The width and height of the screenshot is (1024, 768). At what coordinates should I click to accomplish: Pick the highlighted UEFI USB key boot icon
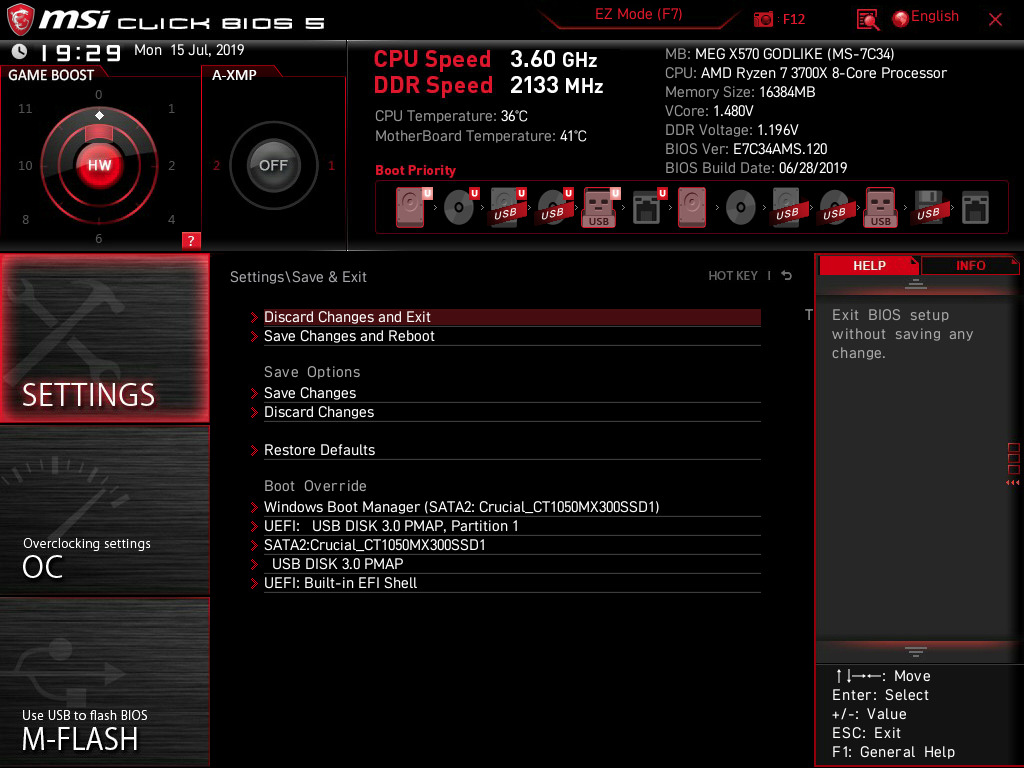(600, 207)
